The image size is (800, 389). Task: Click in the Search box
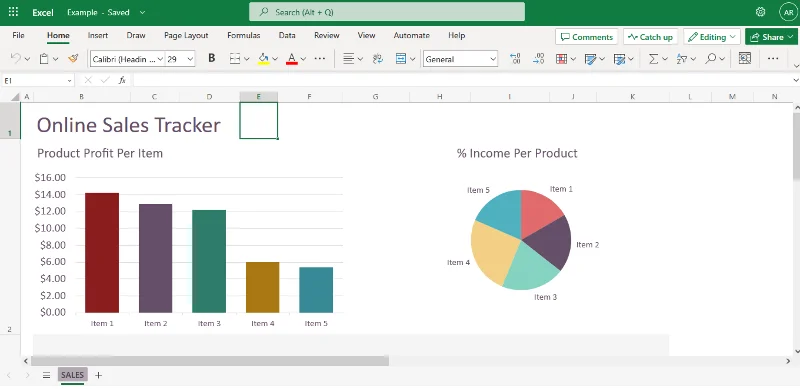click(387, 12)
